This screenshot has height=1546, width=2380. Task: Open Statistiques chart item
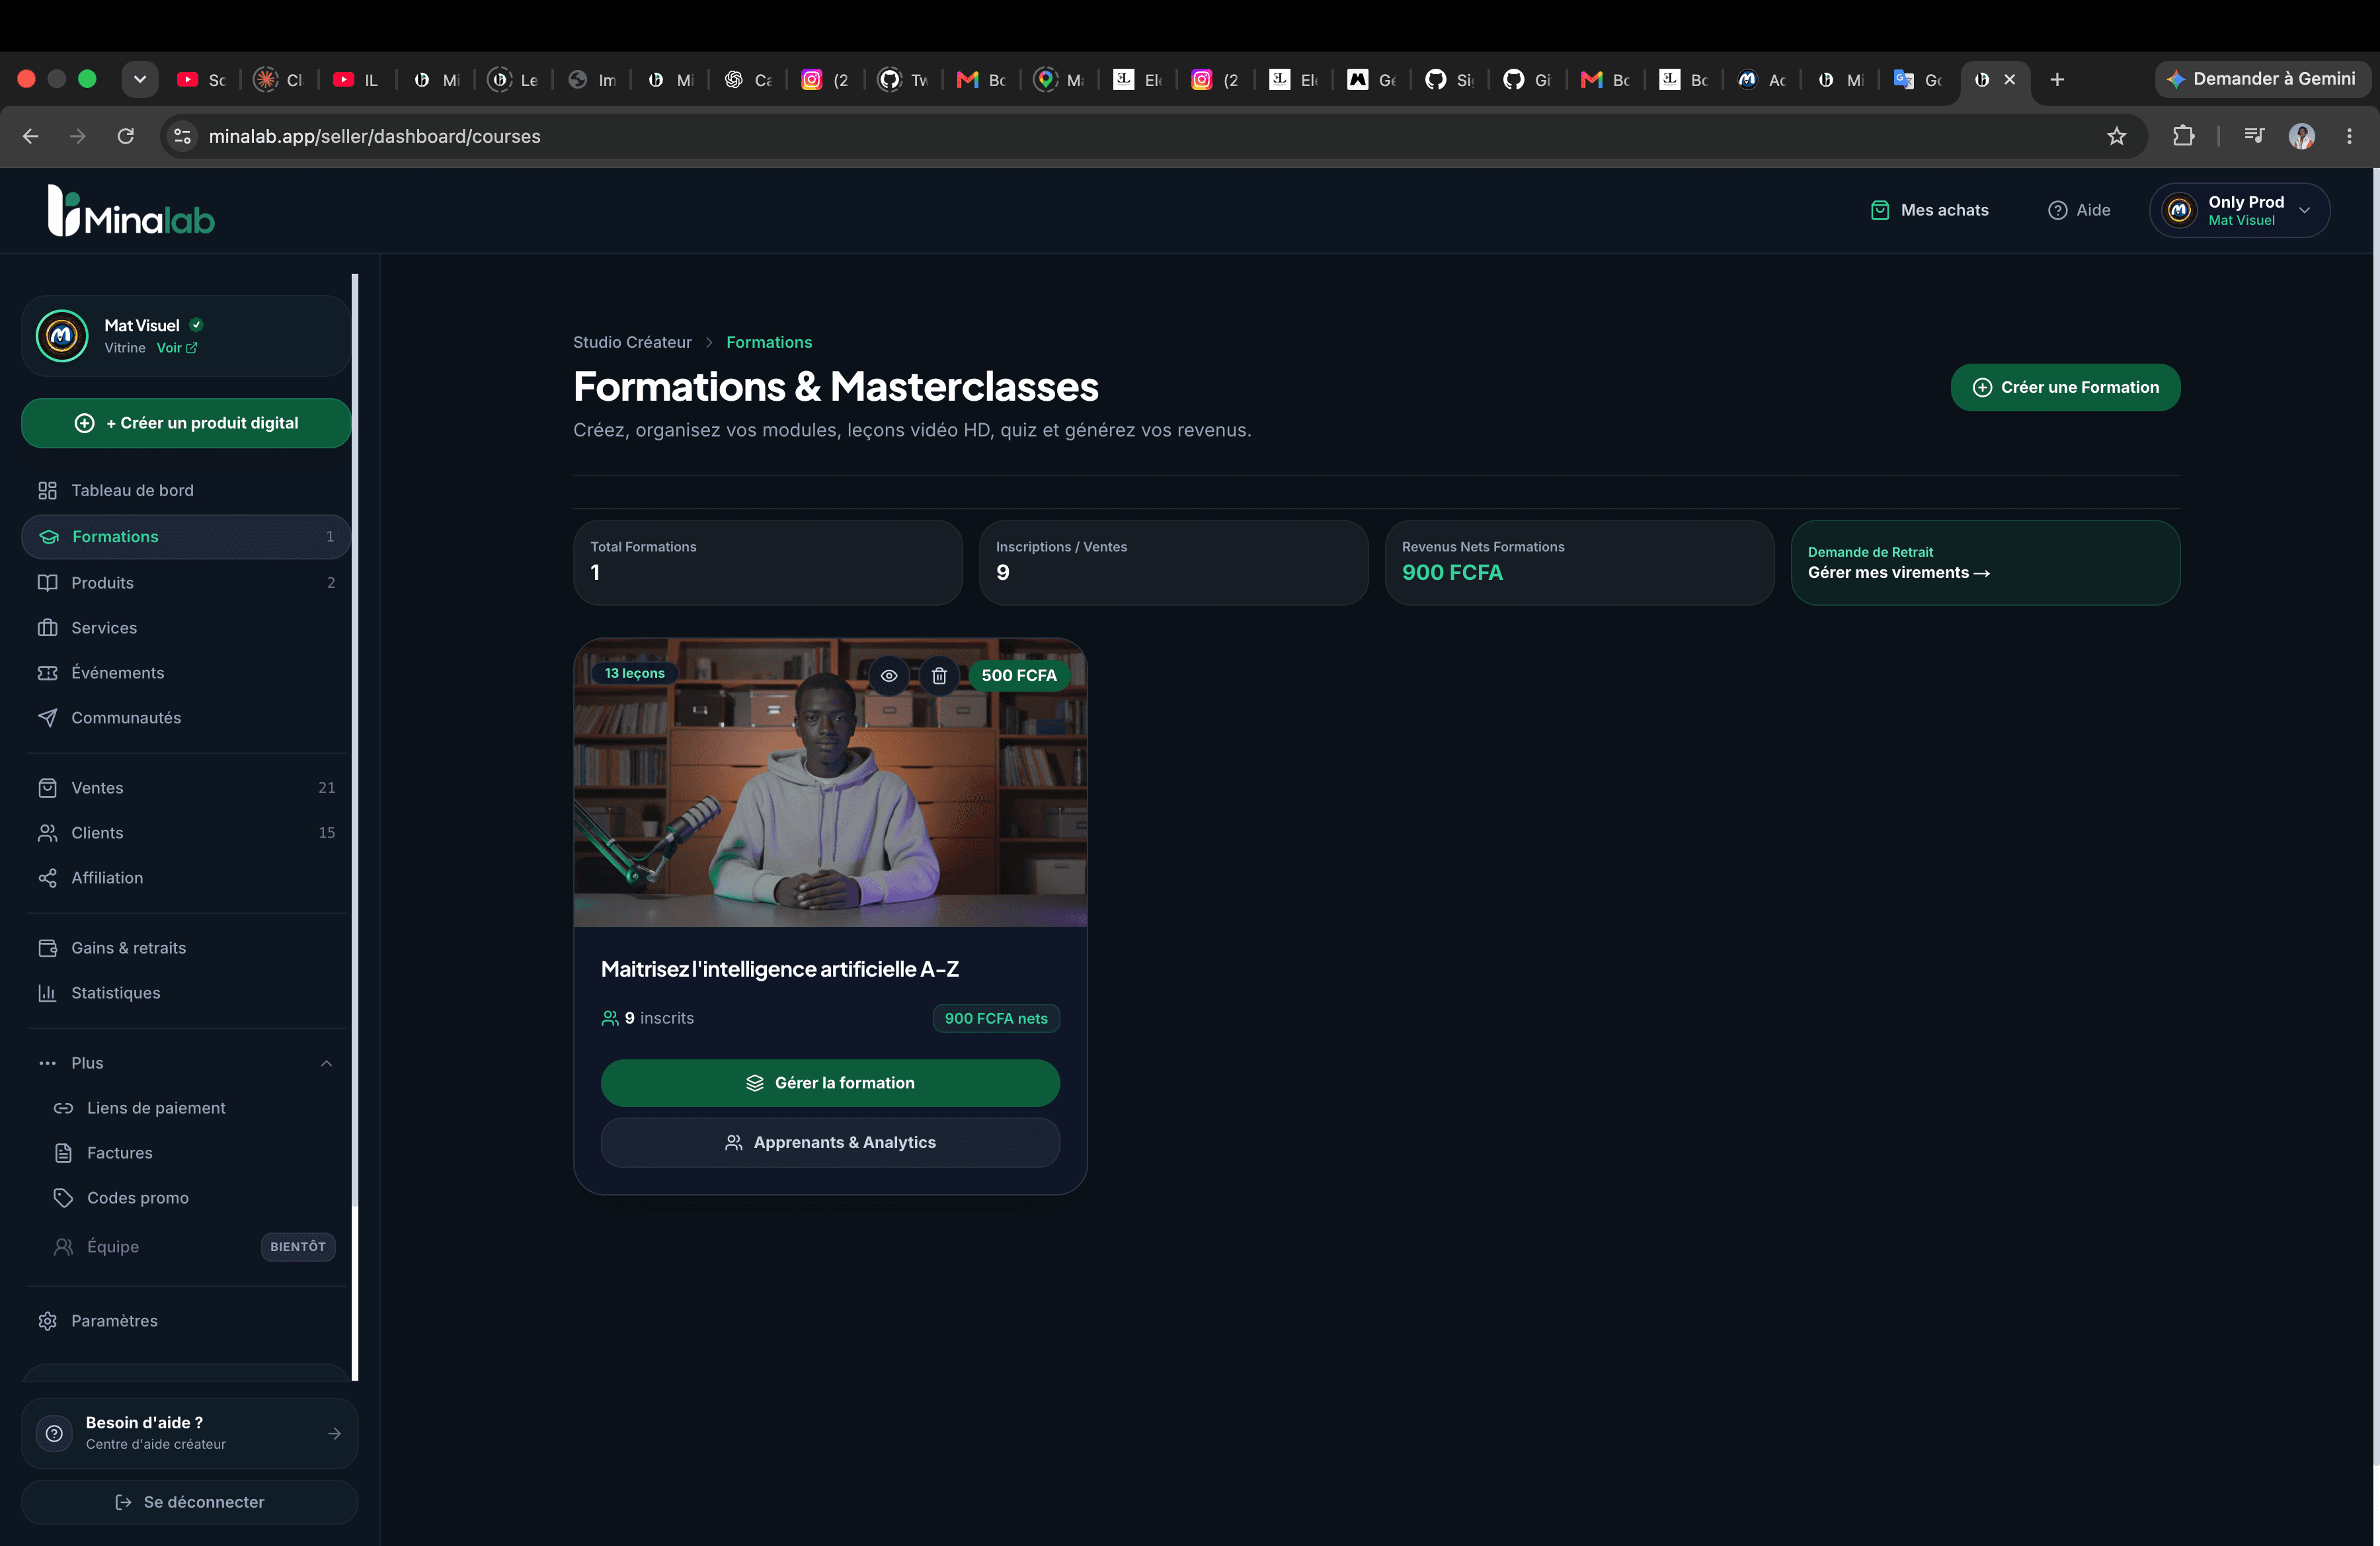186,993
